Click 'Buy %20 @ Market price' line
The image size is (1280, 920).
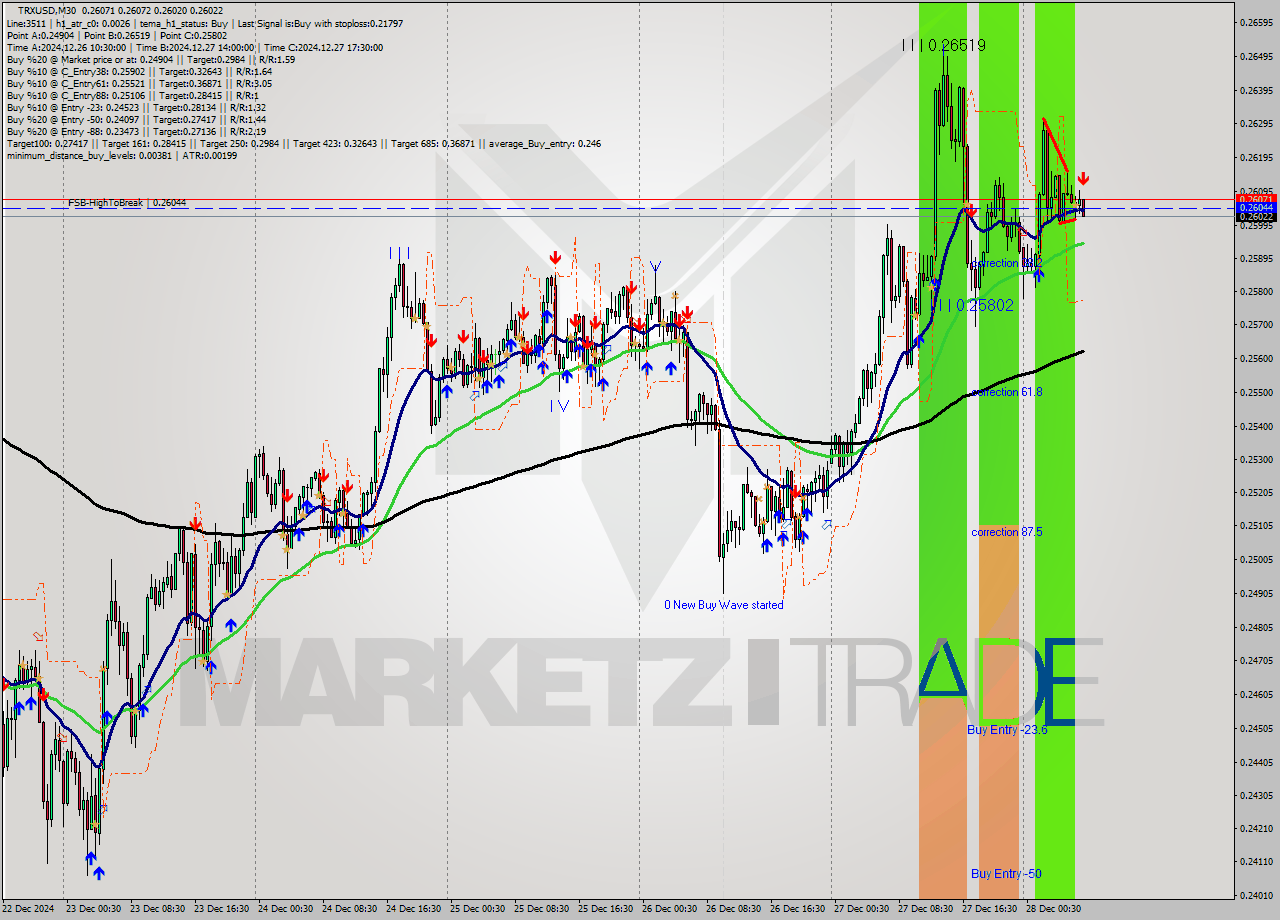click(x=151, y=59)
